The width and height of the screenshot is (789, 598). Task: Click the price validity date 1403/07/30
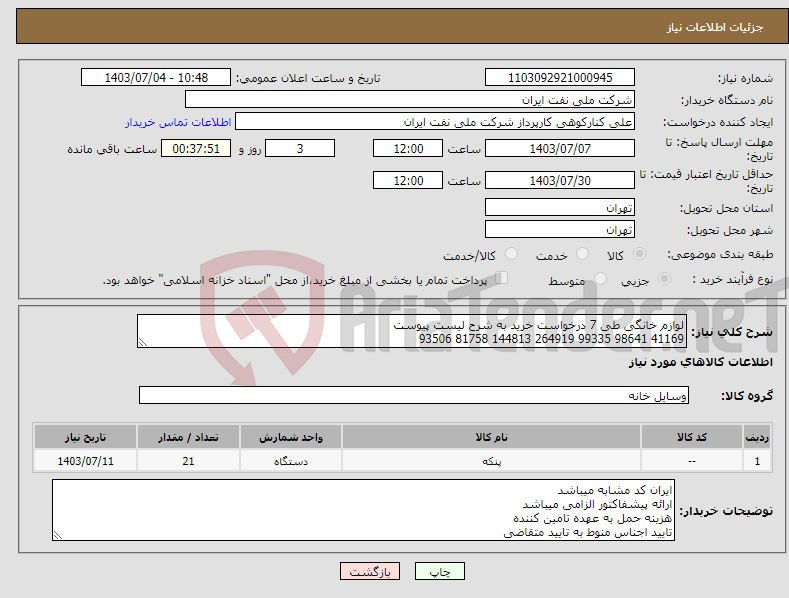560,180
